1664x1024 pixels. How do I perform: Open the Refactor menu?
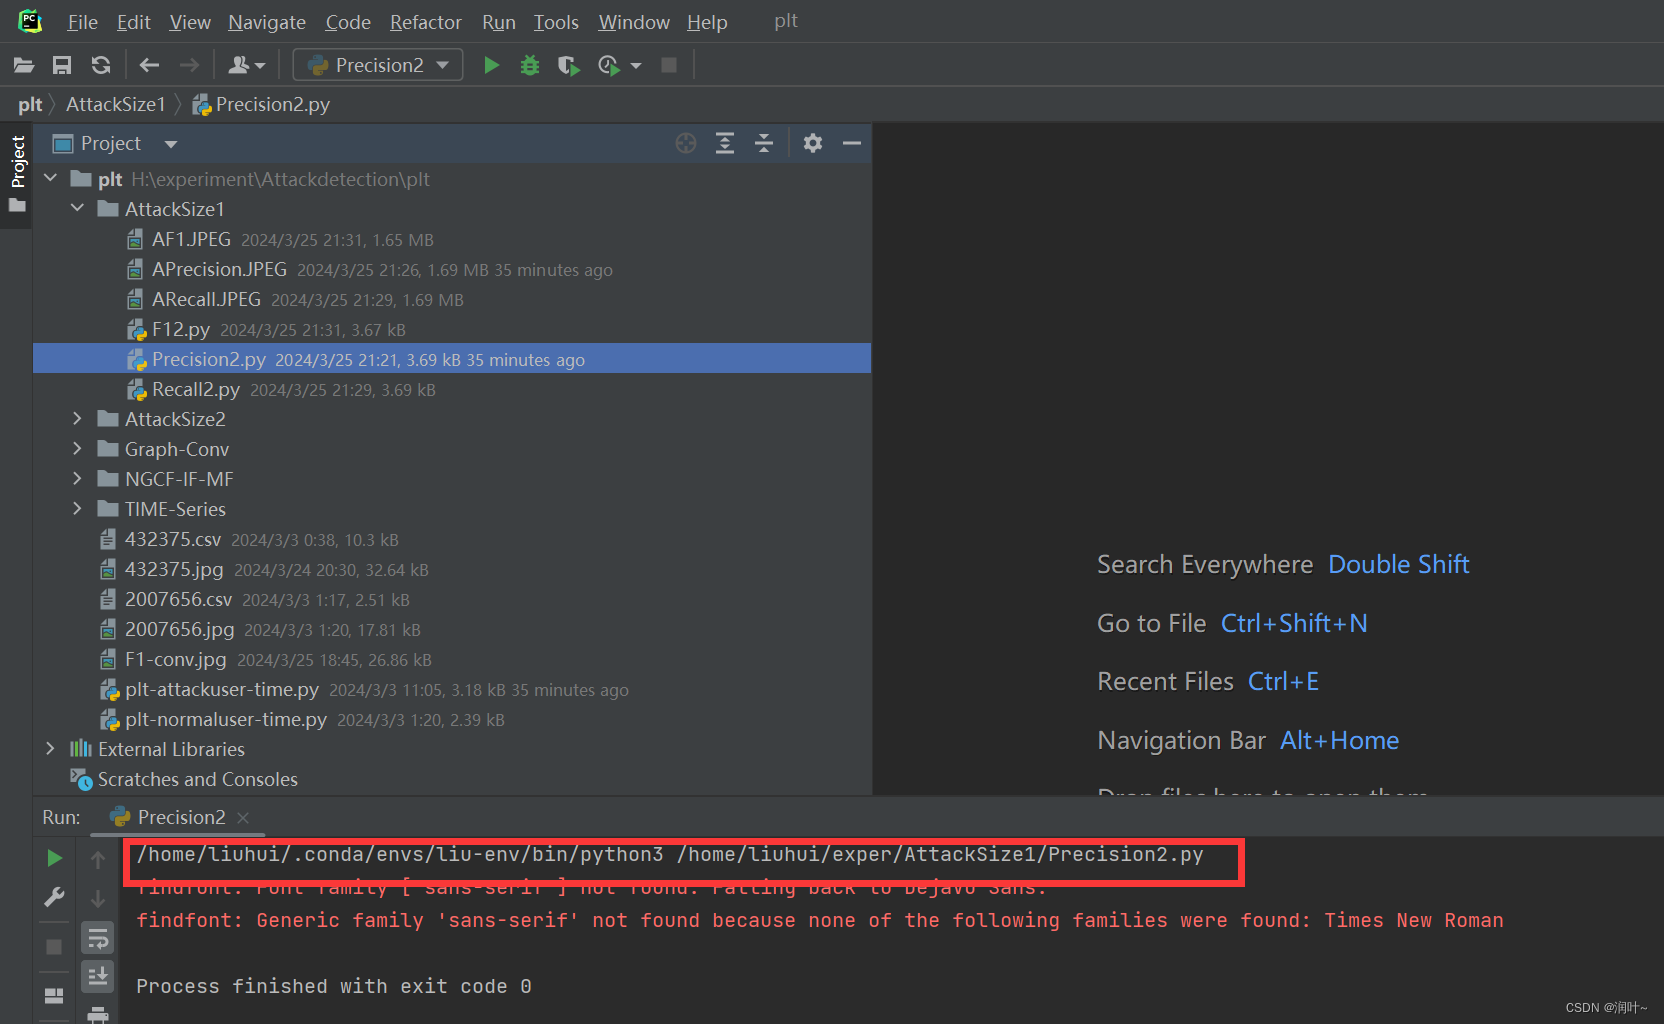425,21
